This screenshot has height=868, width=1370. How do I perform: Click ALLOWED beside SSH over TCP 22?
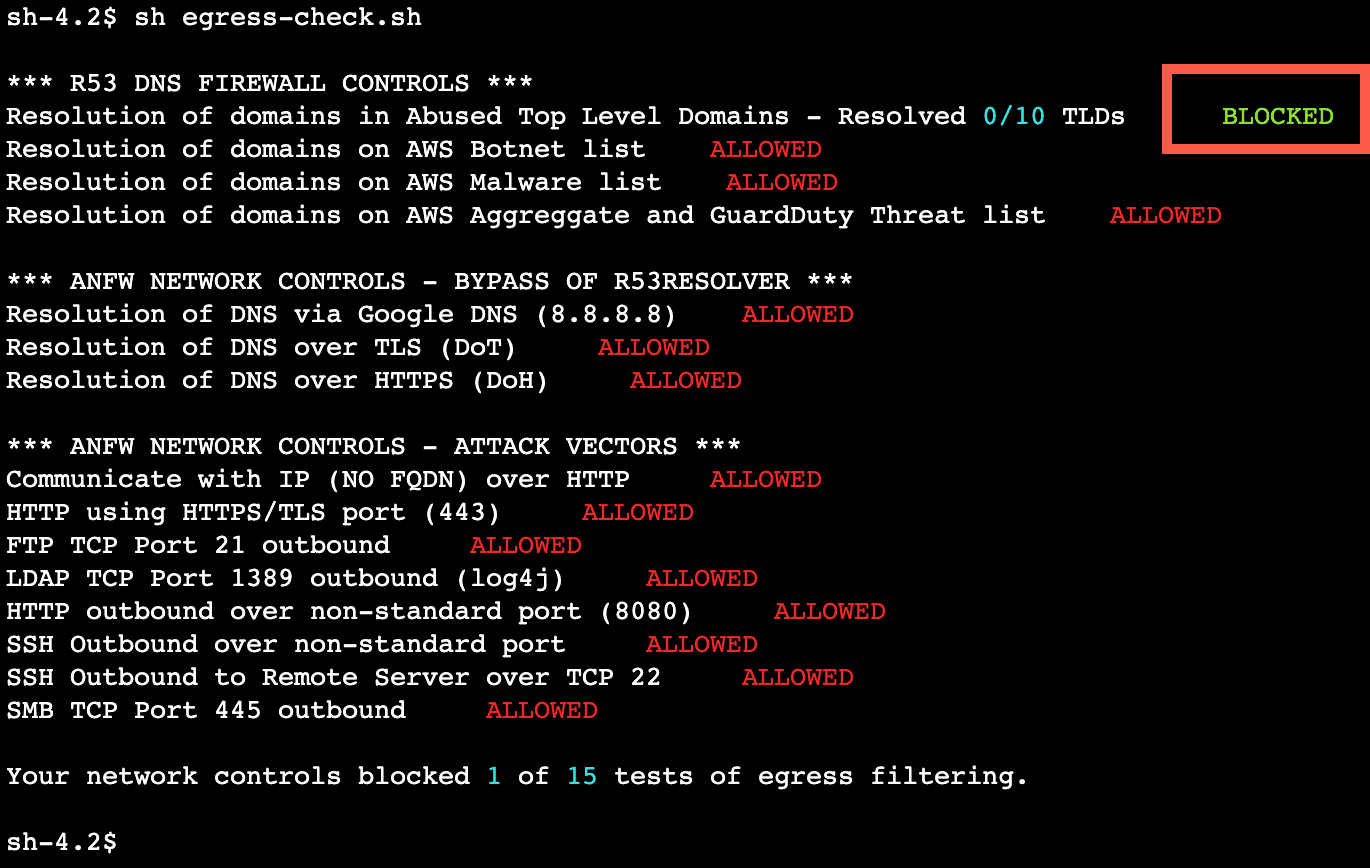pyautogui.click(x=798, y=677)
